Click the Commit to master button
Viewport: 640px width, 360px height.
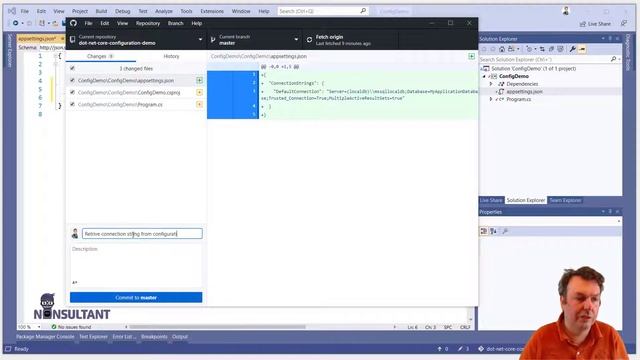pyautogui.click(x=136, y=297)
